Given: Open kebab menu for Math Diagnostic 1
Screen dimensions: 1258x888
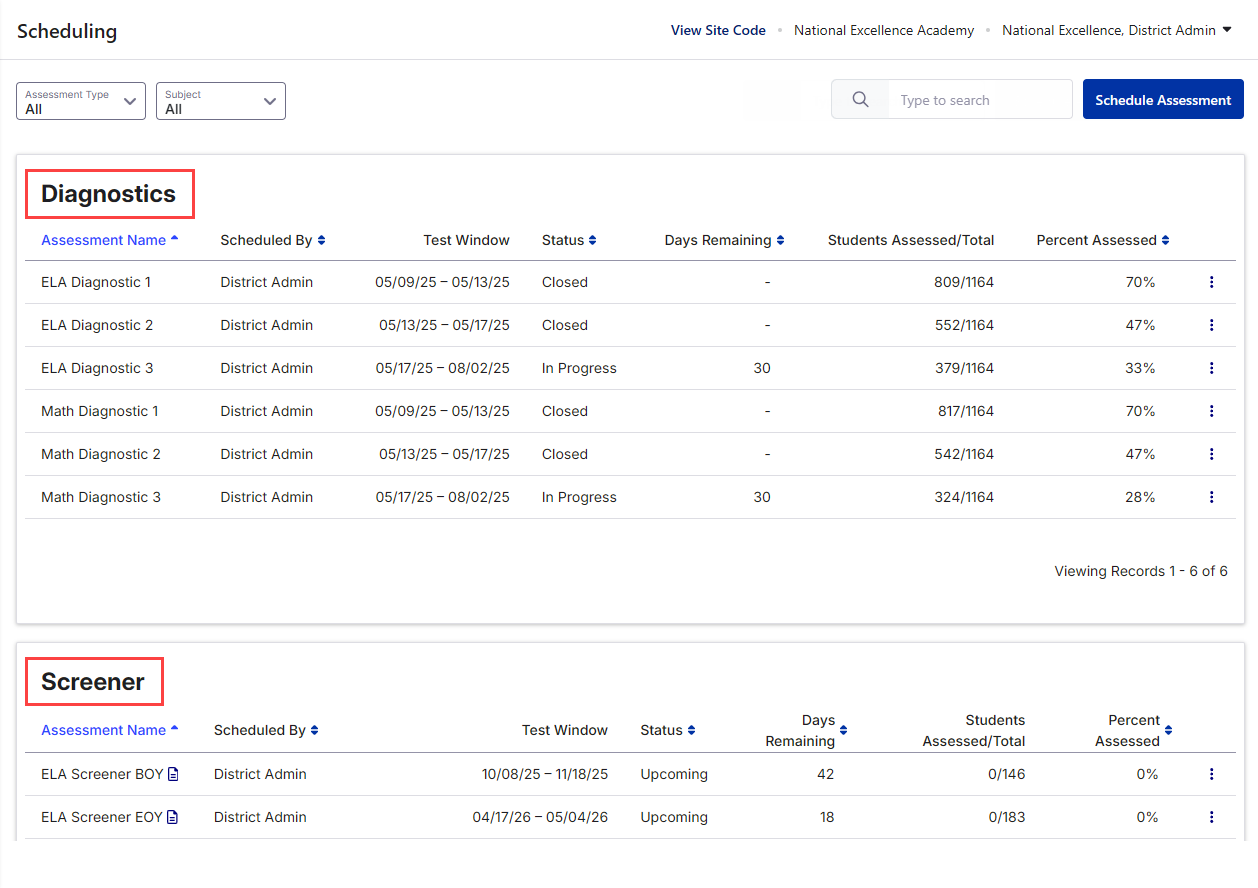Looking at the screenshot, I should click(x=1211, y=411).
